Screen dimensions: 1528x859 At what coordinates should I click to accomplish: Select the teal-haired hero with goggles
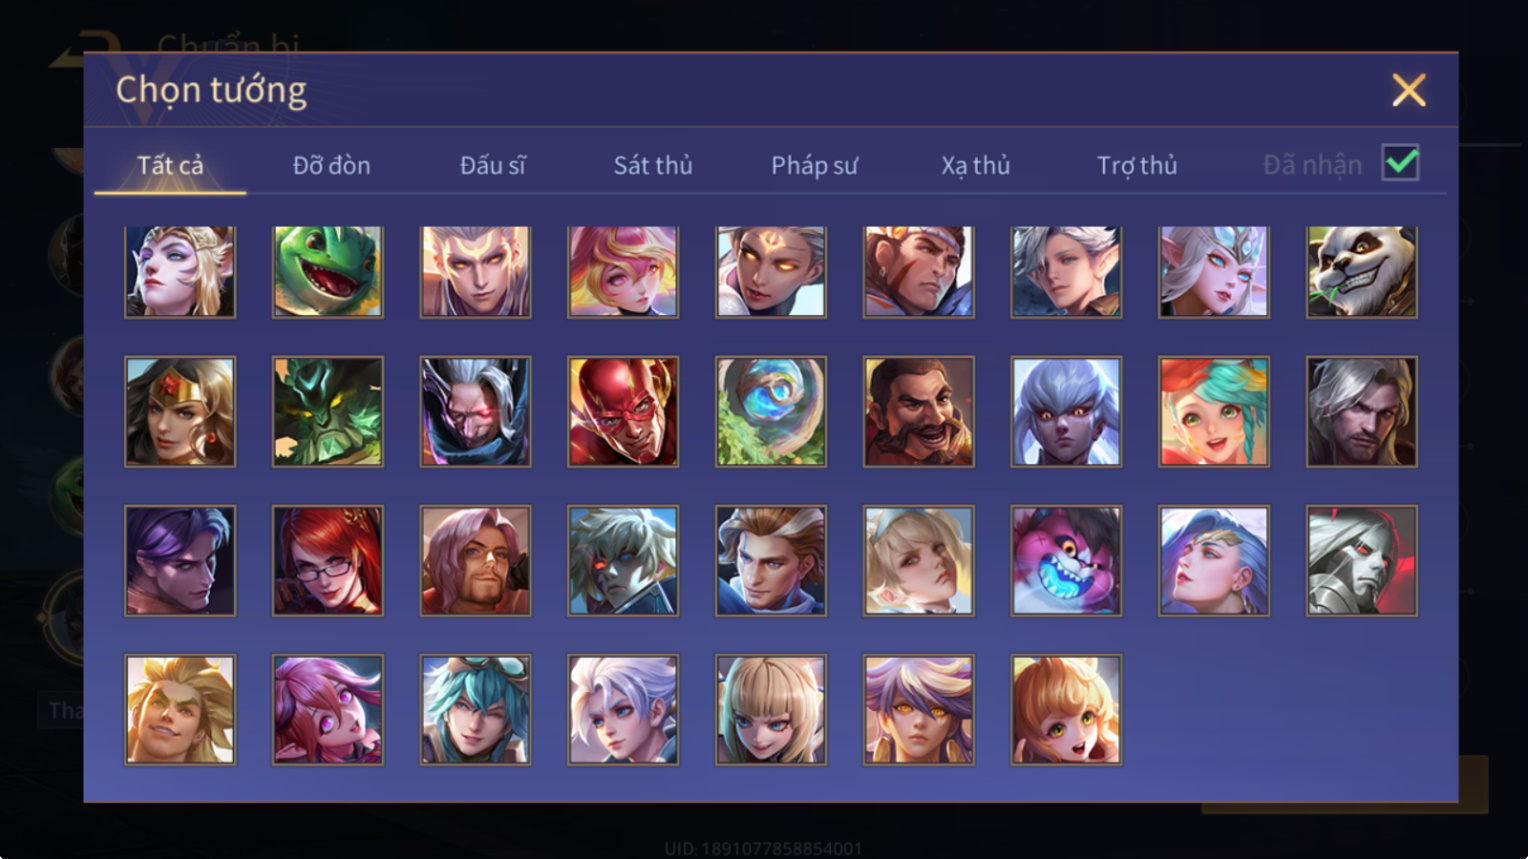475,710
